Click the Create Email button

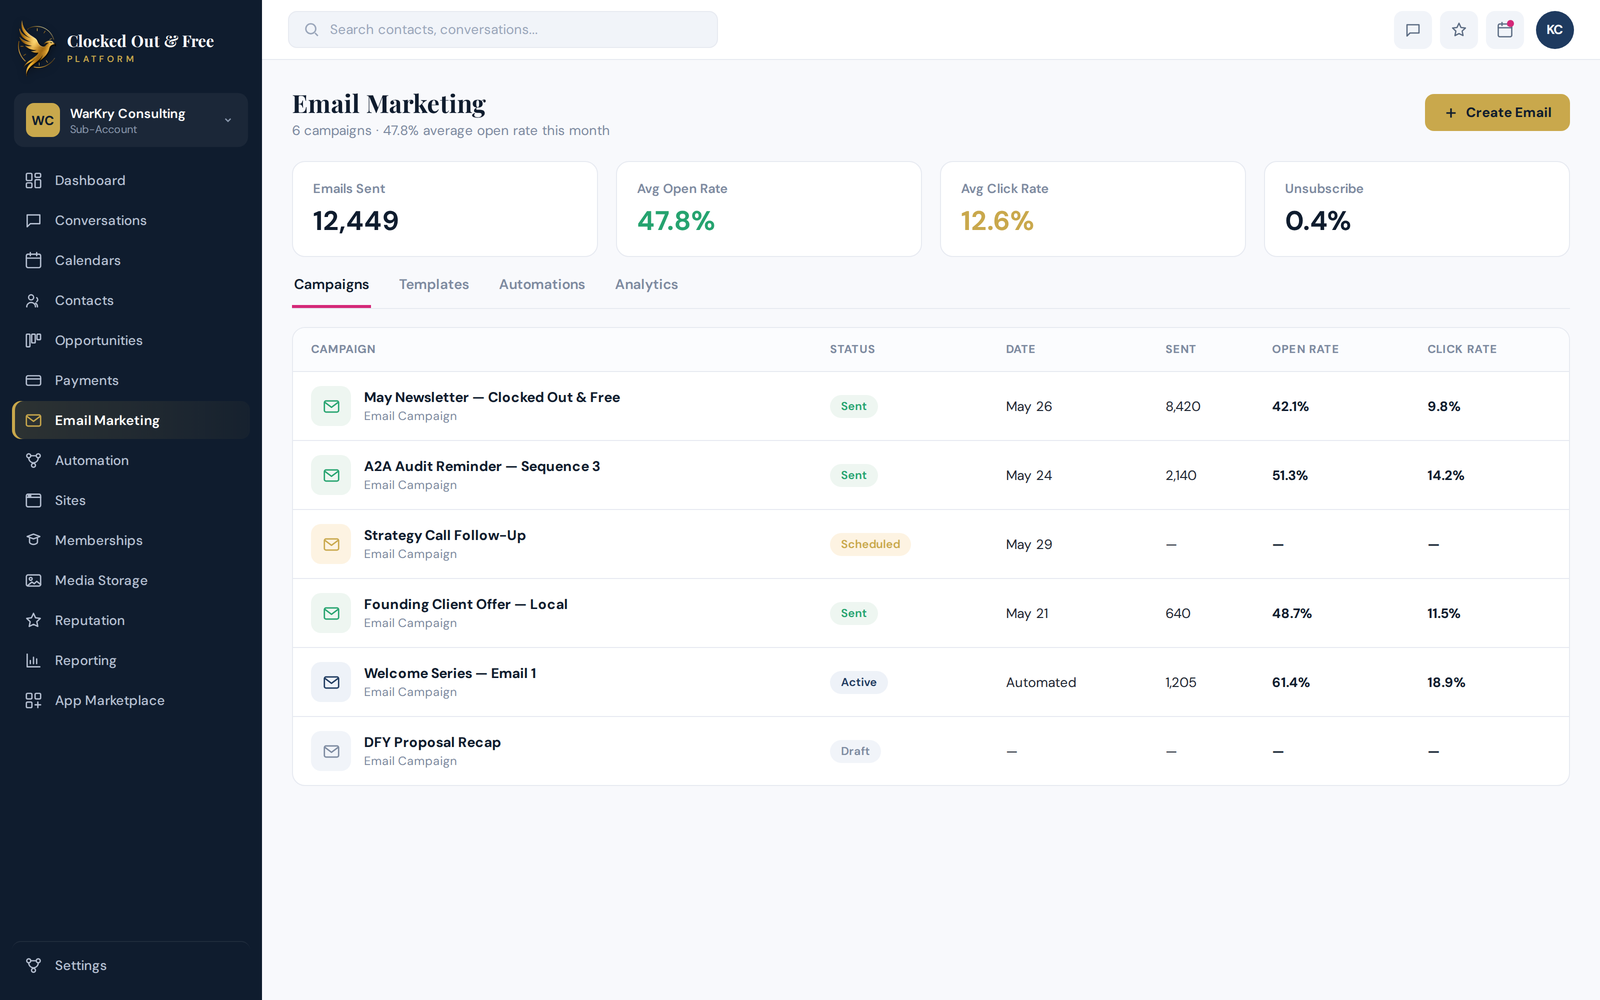[x=1497, y=113]
